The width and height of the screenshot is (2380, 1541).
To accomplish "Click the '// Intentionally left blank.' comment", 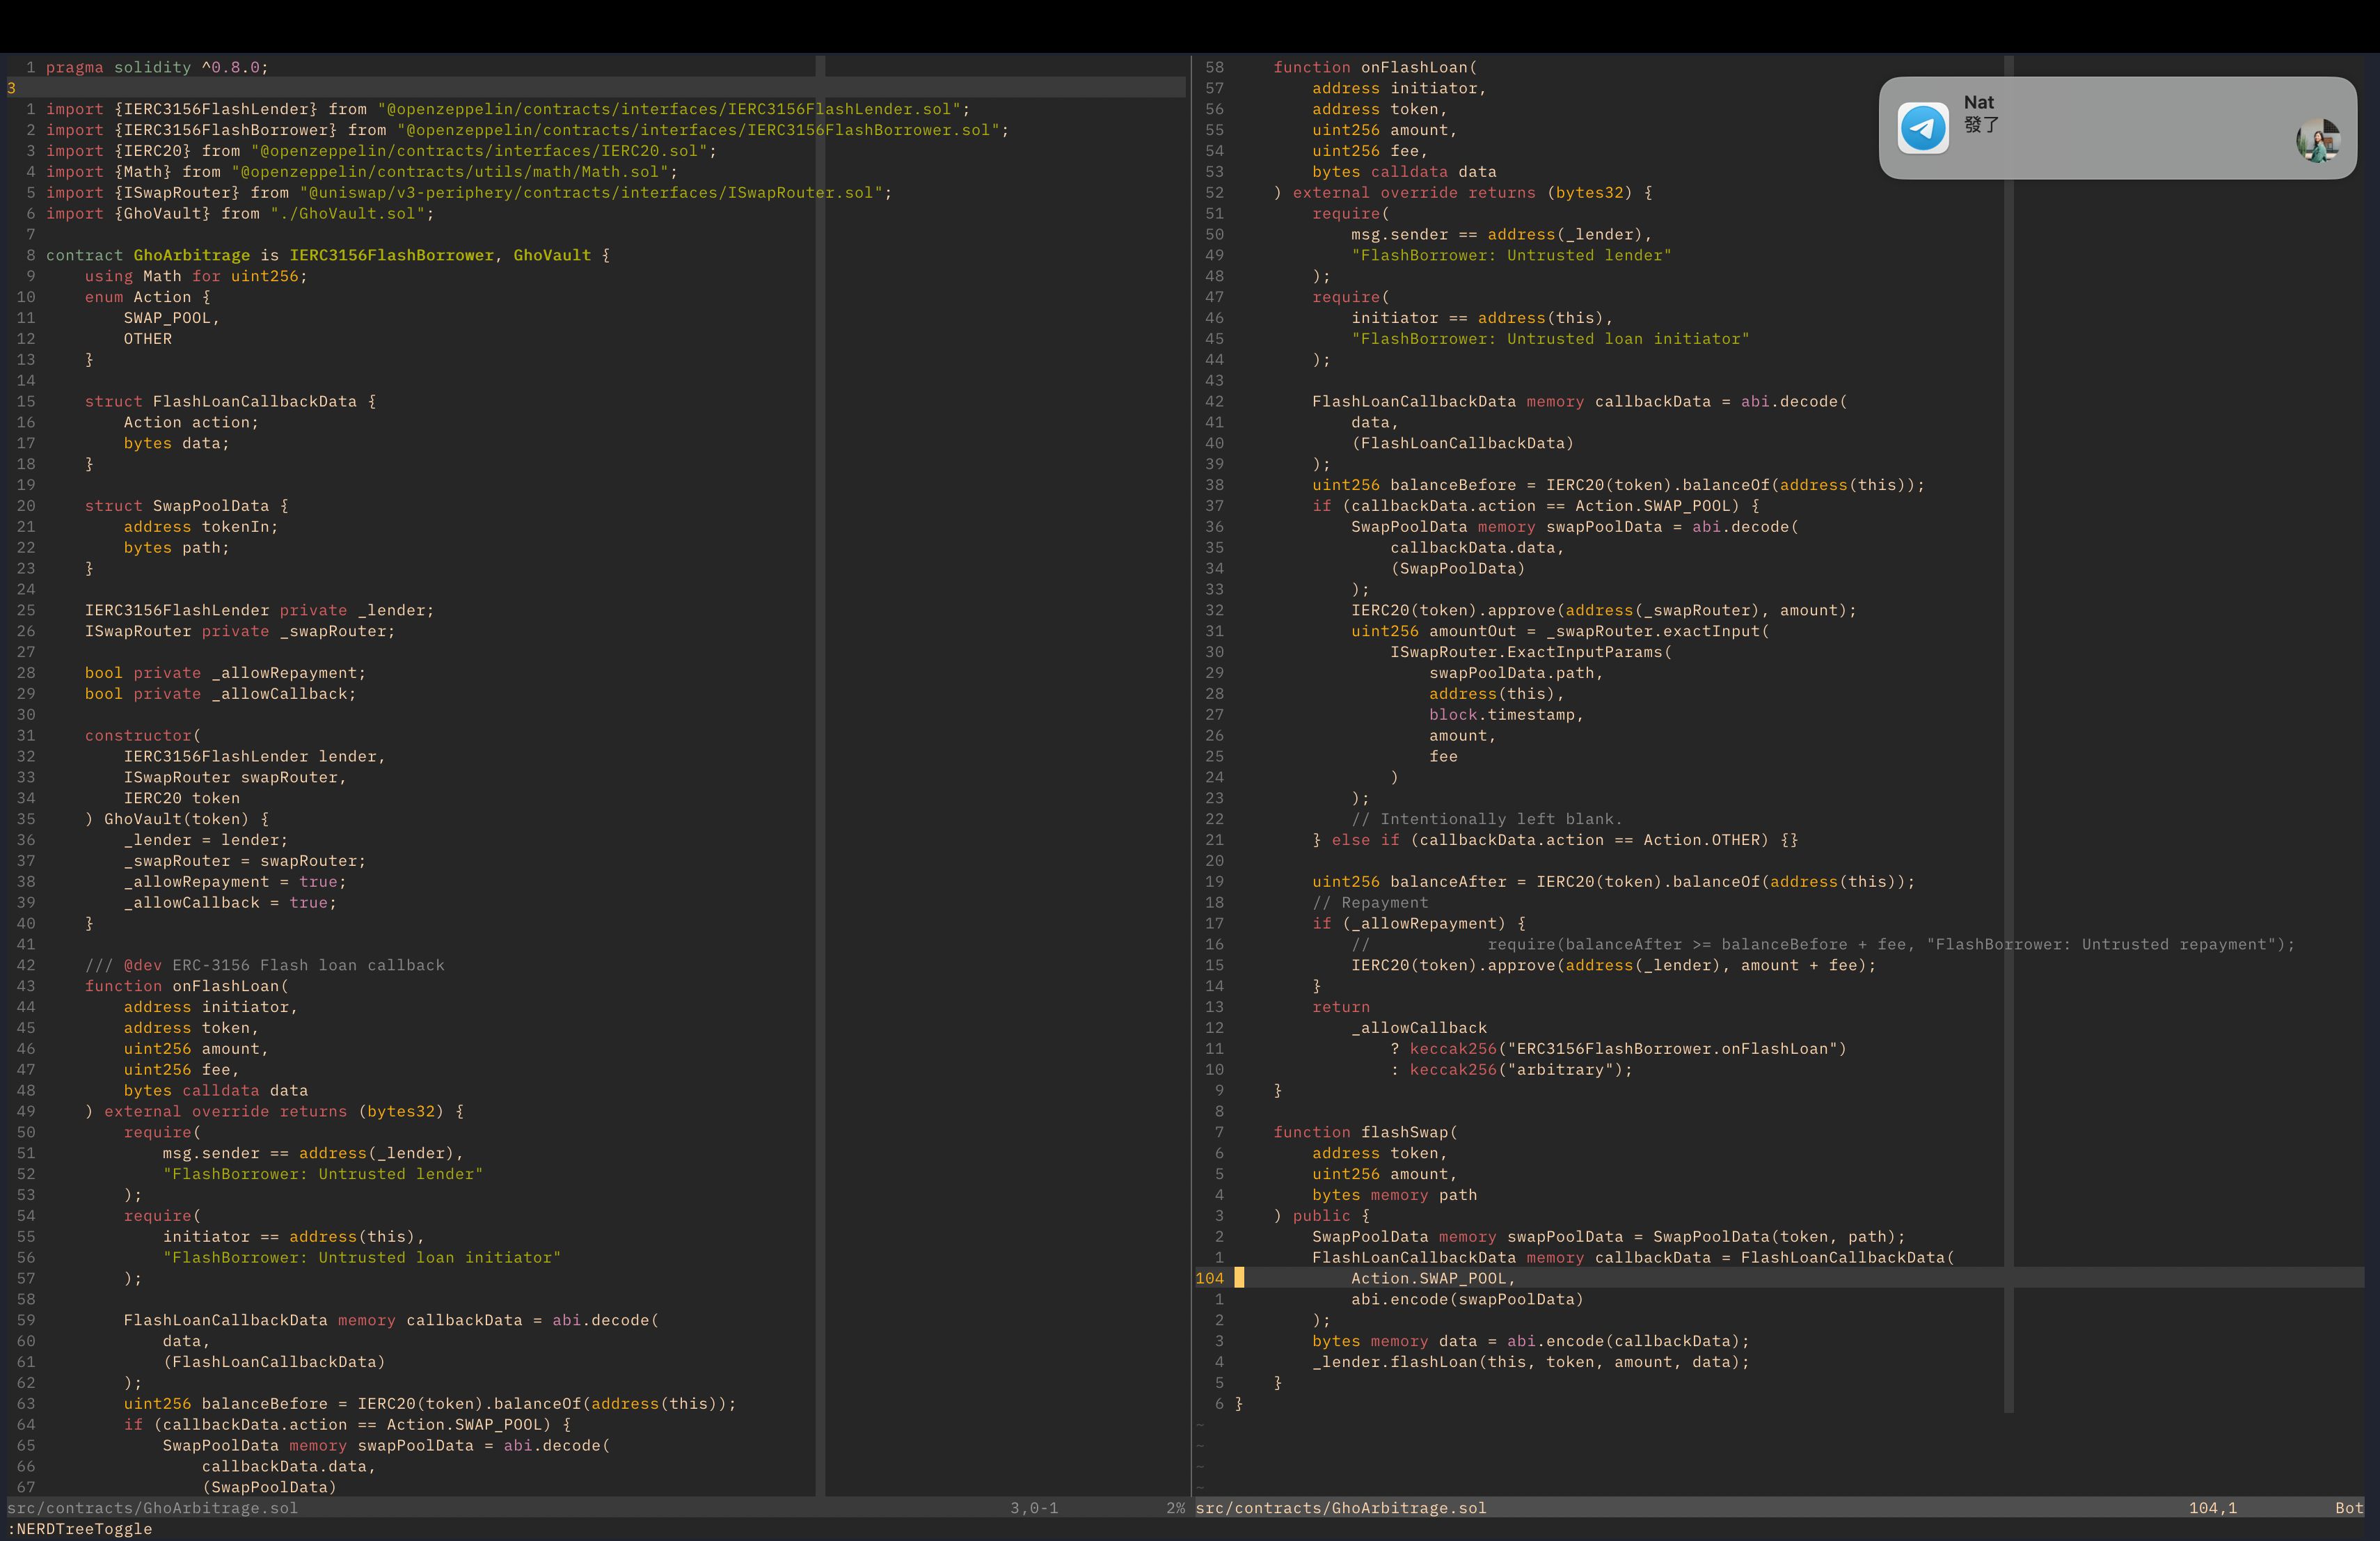I will click(1487, 819).
